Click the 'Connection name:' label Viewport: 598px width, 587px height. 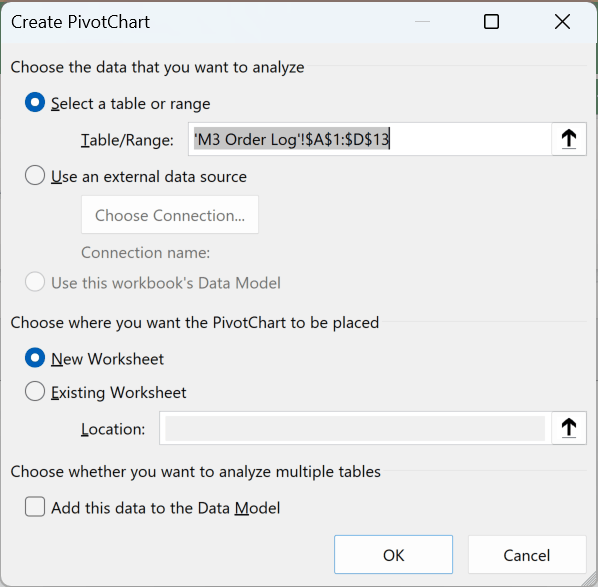[x=145, y=252]
